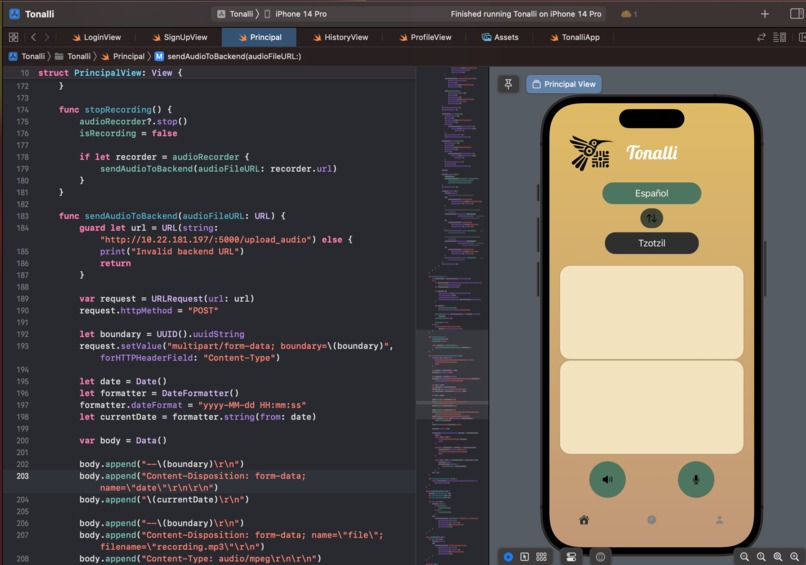Click the upper translation text box
The height and width of the screenshot is (565, 806).
point(651,312)
